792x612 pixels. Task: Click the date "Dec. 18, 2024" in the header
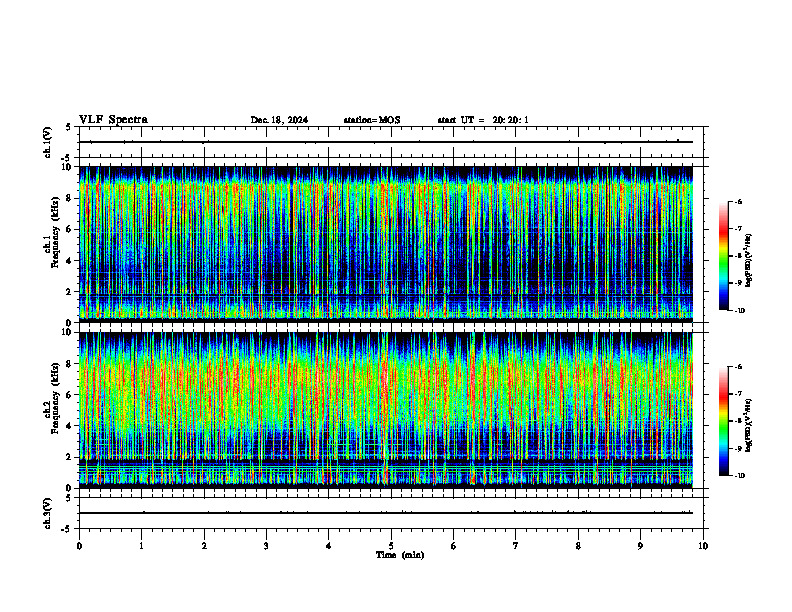tap(279, 120)
